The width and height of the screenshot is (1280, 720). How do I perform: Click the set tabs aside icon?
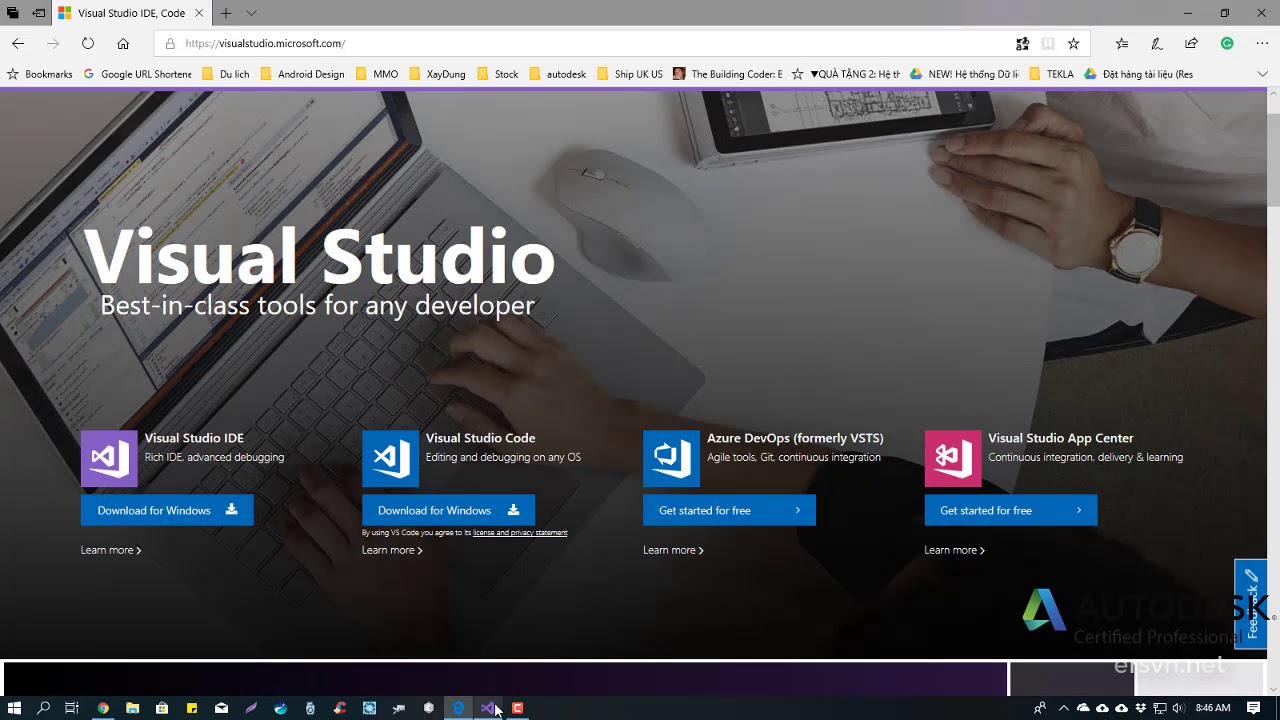pyautogui.click(x=38, y=13)
